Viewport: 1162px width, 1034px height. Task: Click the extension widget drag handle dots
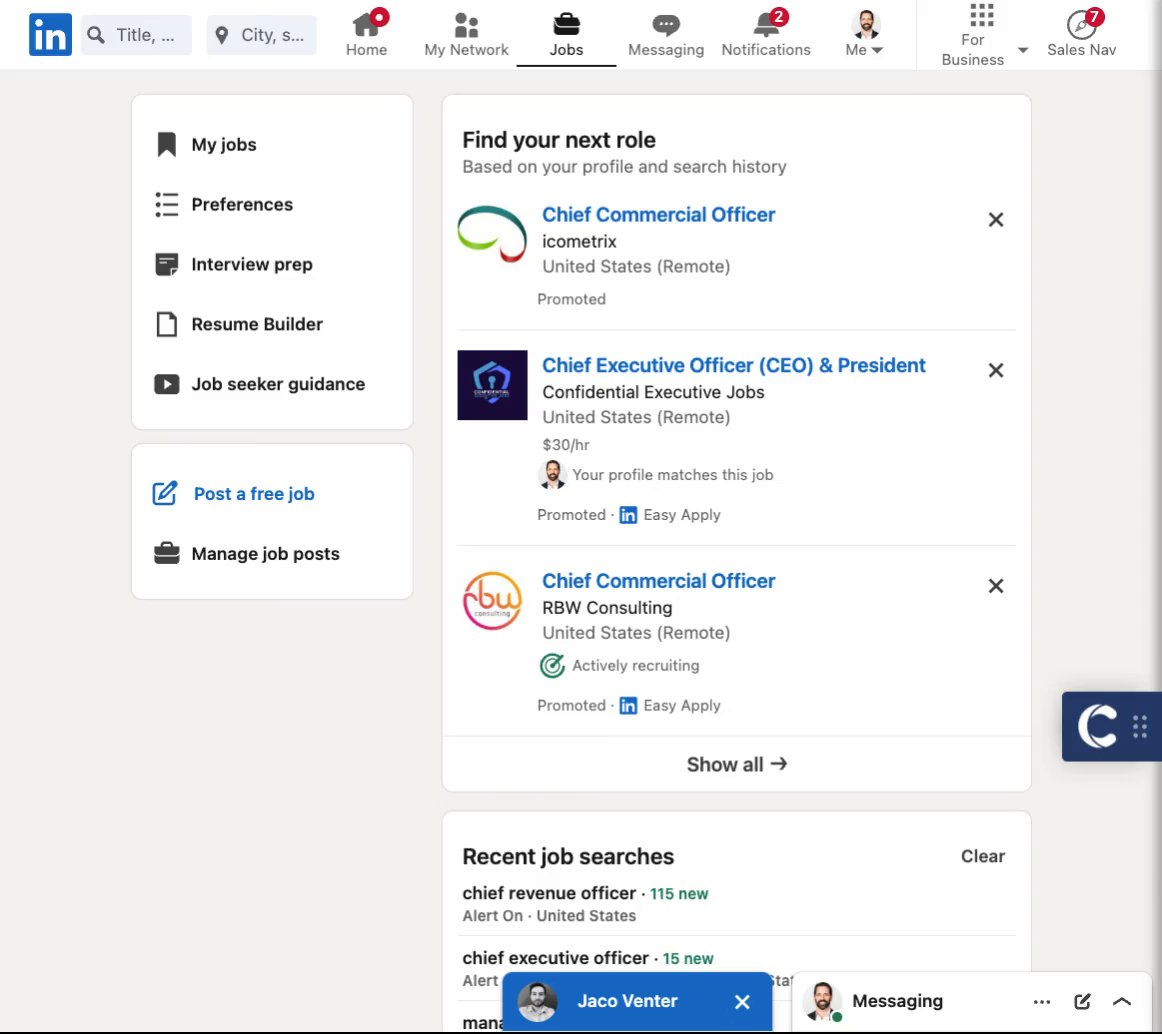coord(1140,726)
